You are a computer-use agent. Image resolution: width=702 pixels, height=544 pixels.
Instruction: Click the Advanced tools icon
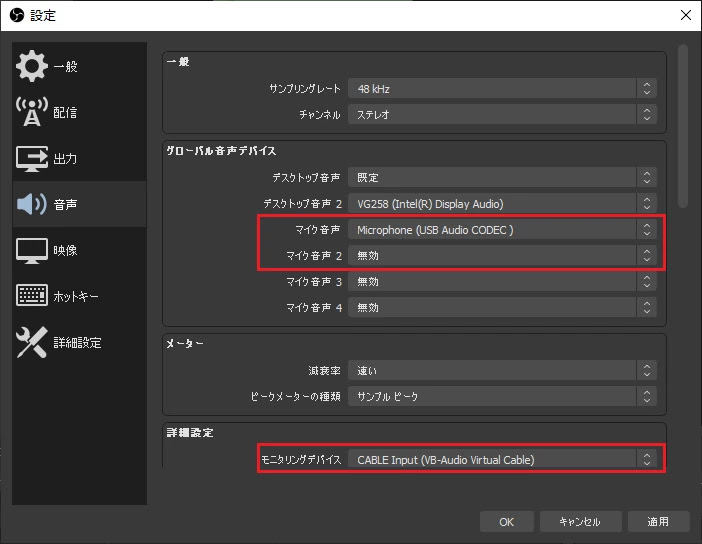[x=31, y=342]
